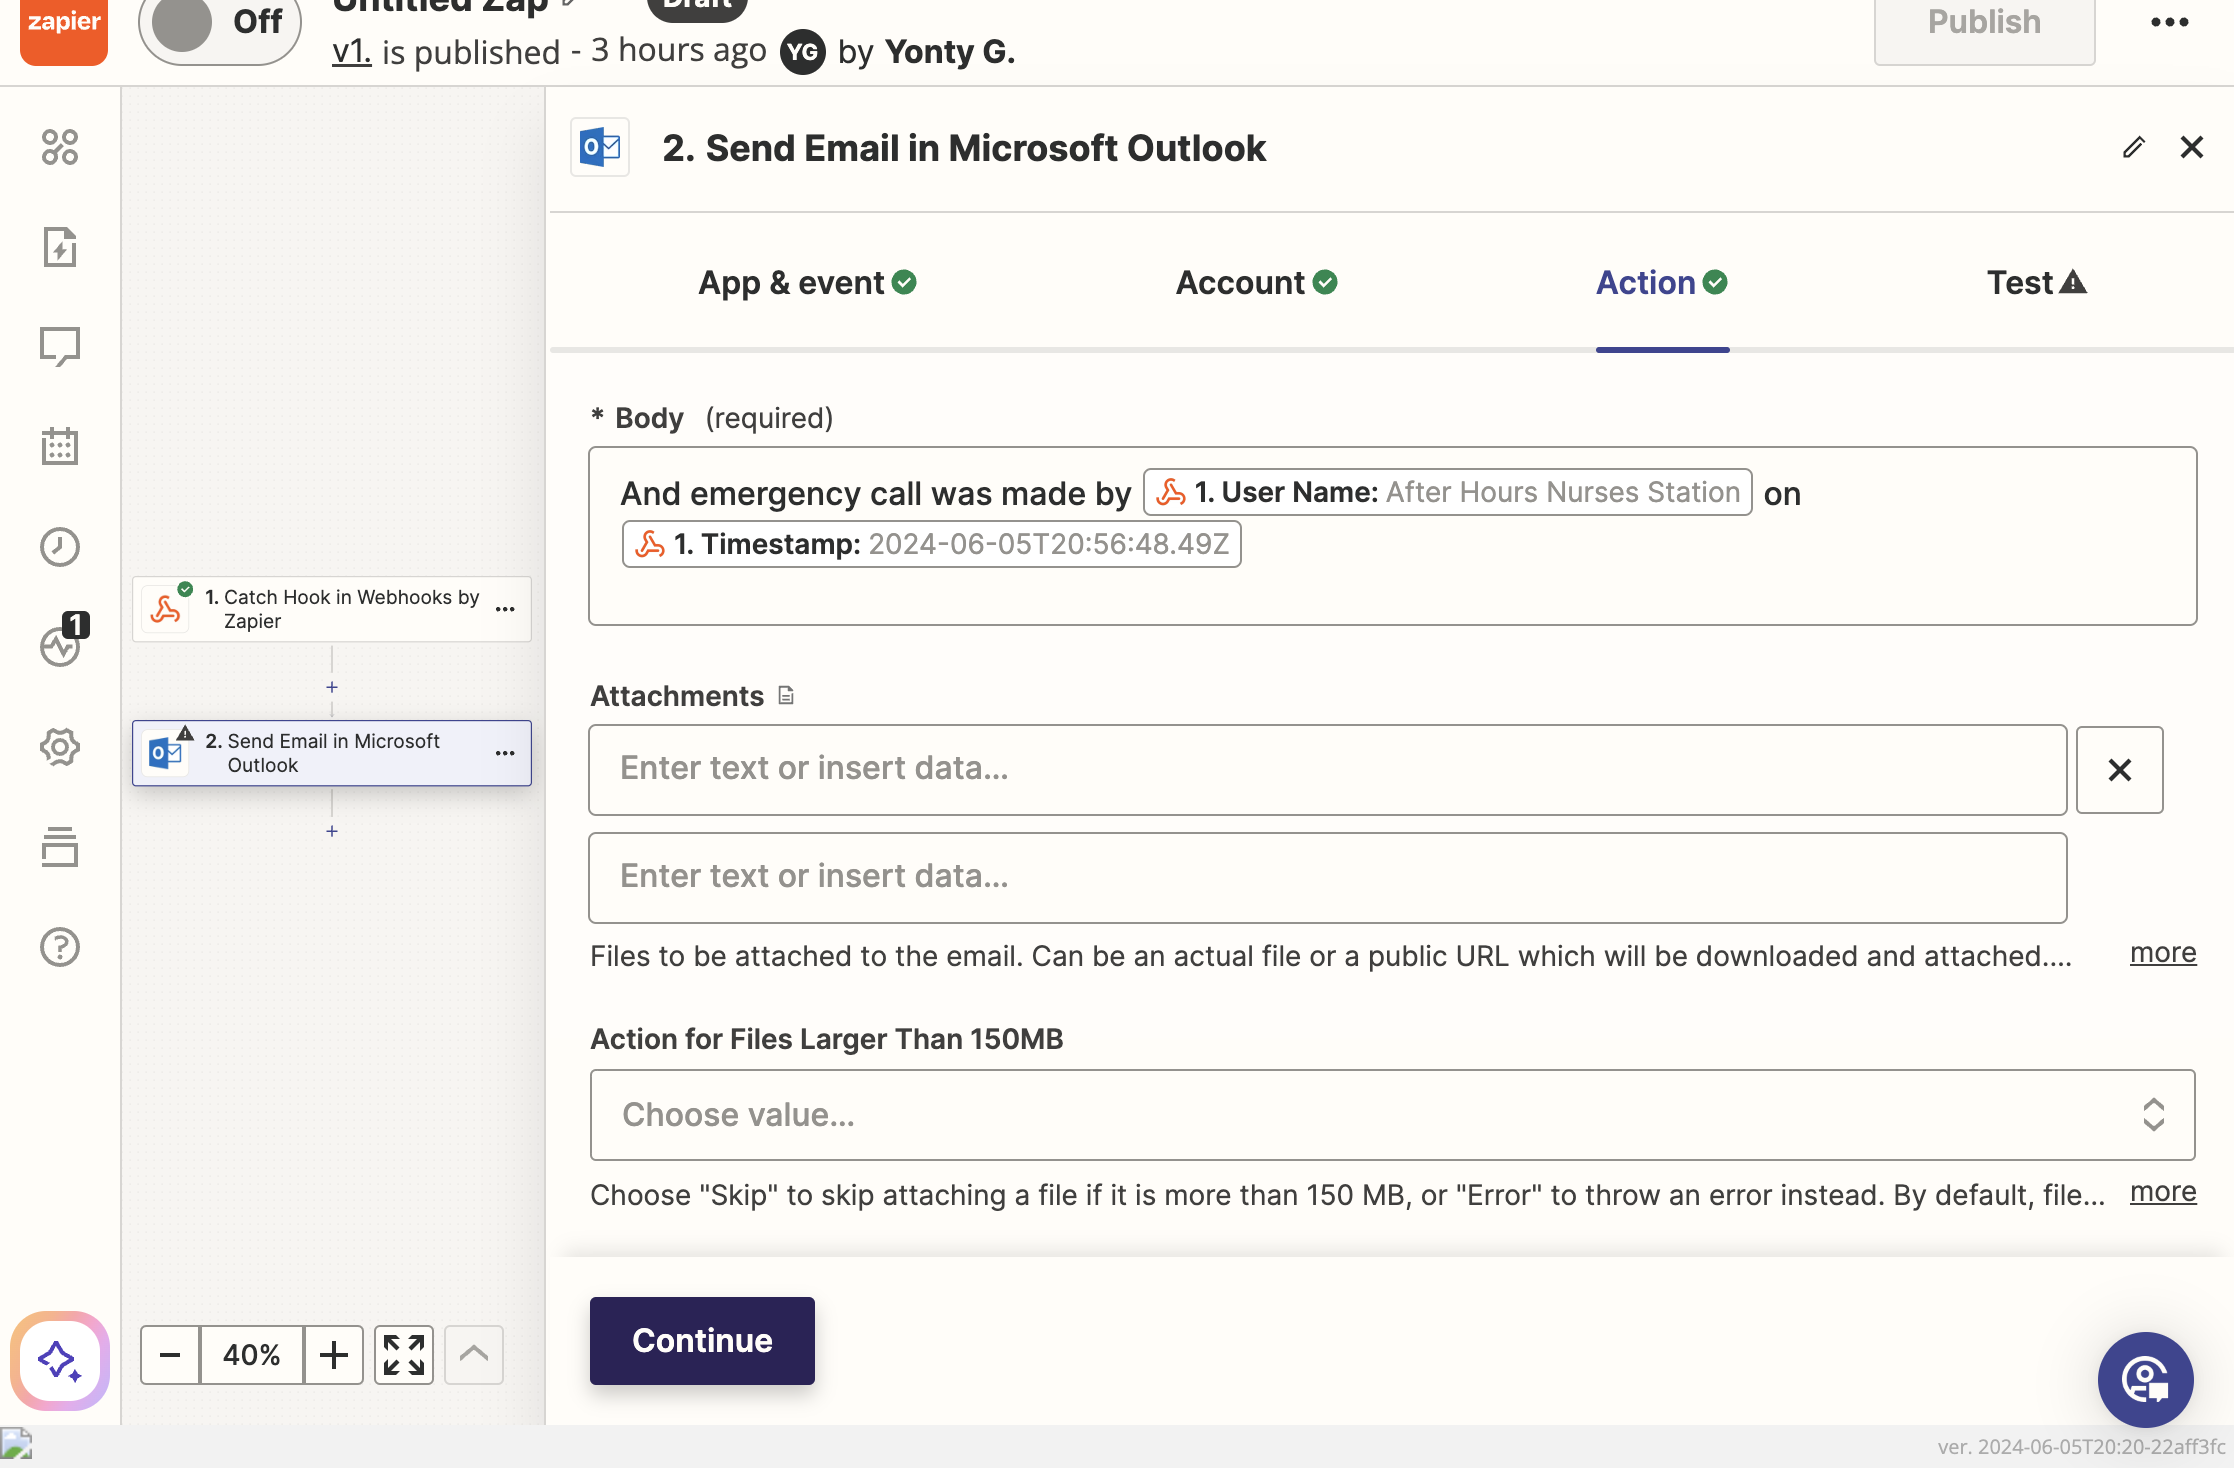Switch to the Test tab

click(x=2037, y=283)
